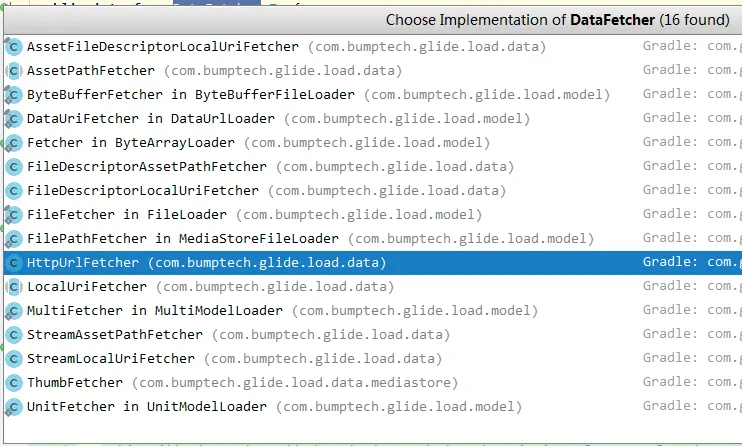Open highlighted HttpUrlFetcher implementation

pos(373,262)
